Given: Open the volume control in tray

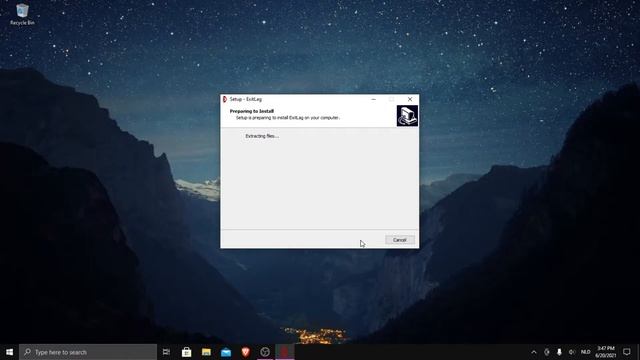Looking at the screenshot, I should click(572, 352).
